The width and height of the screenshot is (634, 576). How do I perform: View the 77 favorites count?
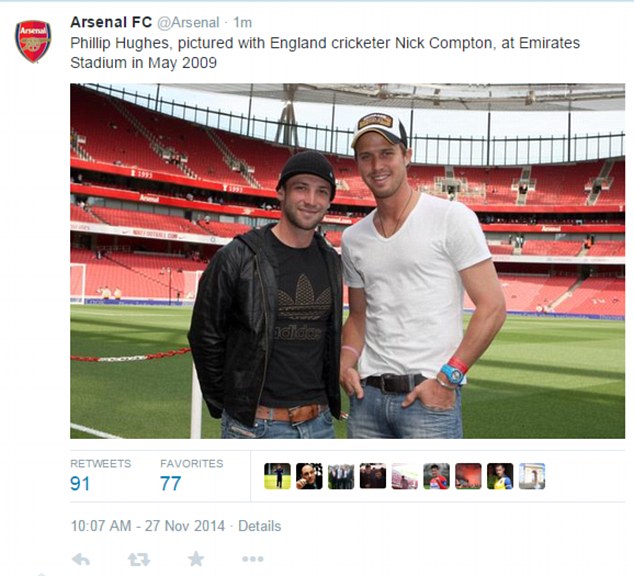(171, 484)
